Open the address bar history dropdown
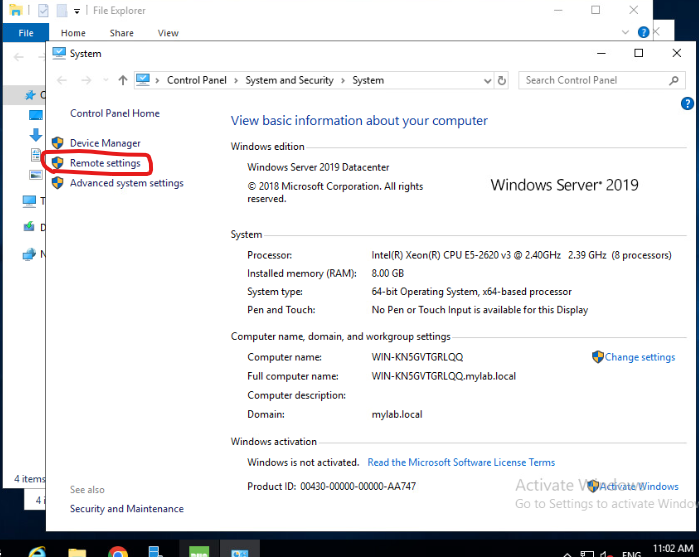699x557 pixels. point(487,81)
